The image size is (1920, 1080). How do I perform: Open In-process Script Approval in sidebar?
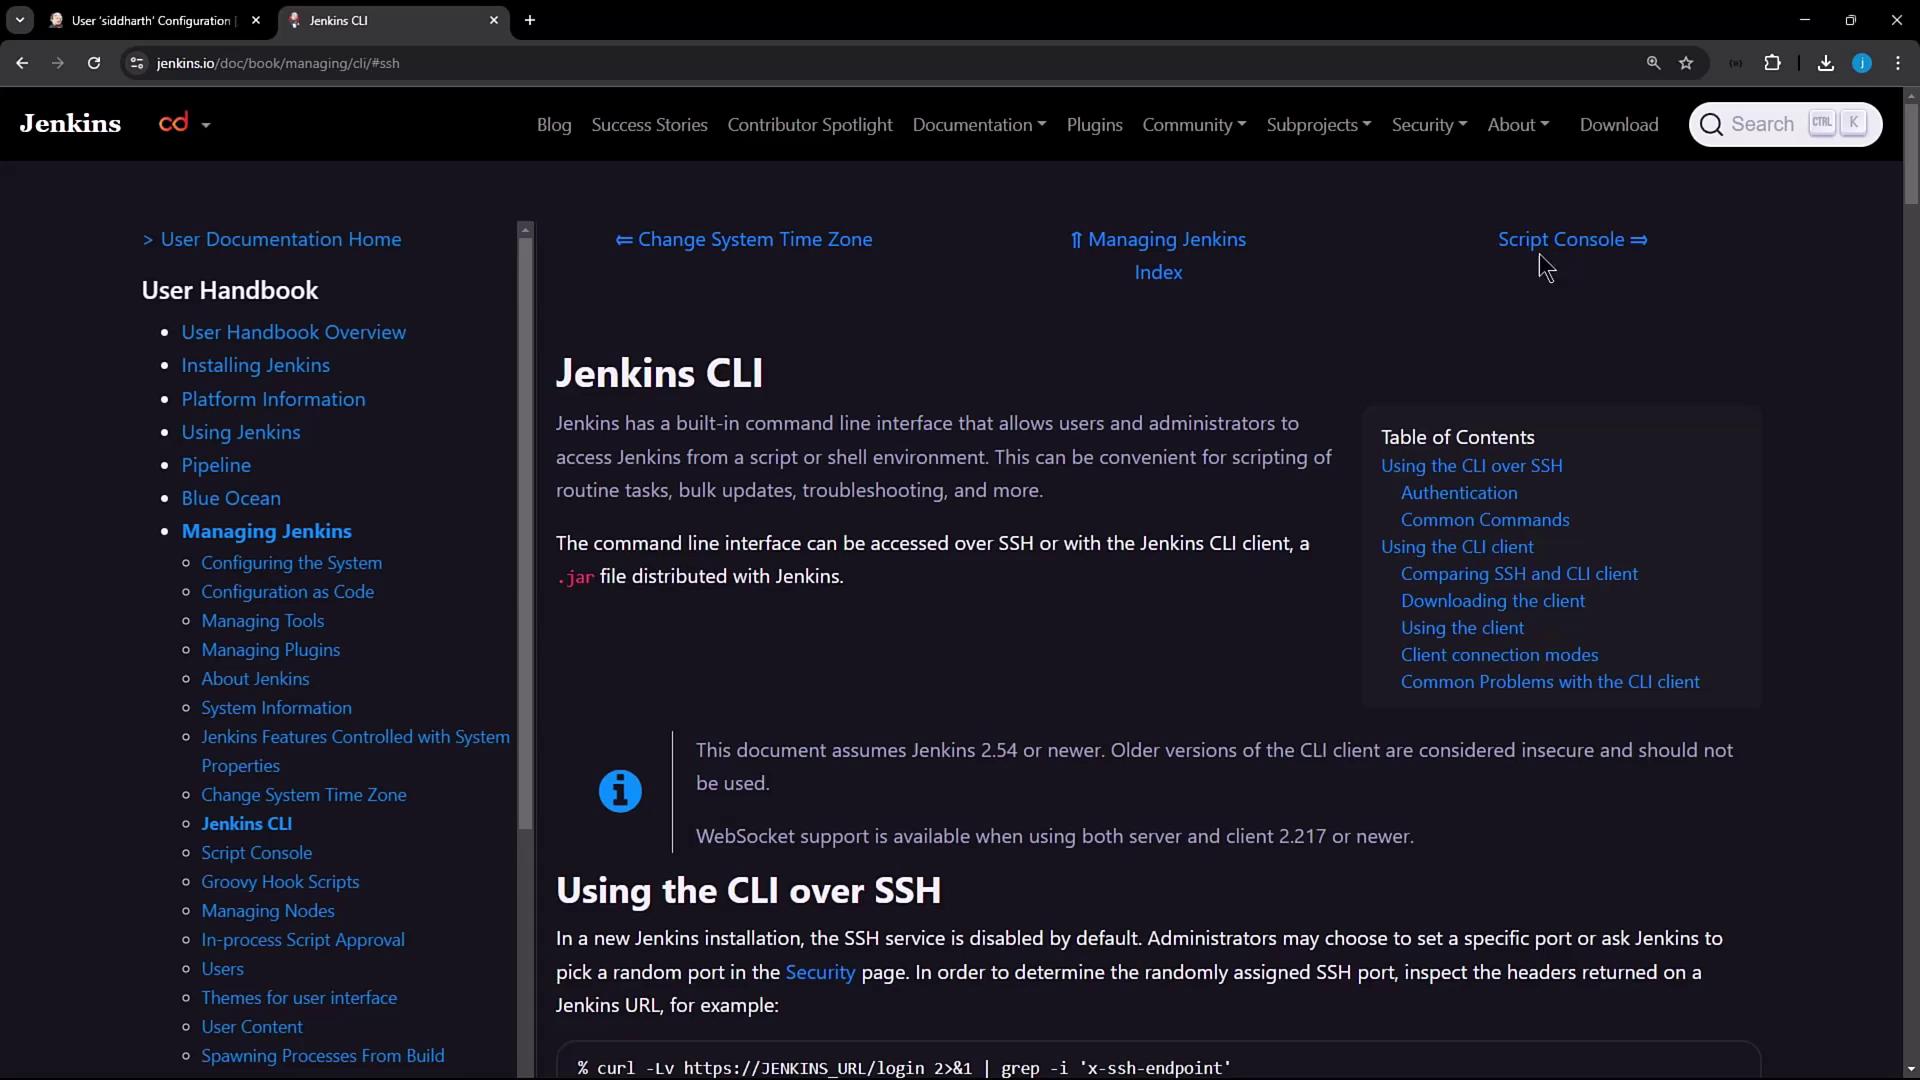[x=303, y=940]
